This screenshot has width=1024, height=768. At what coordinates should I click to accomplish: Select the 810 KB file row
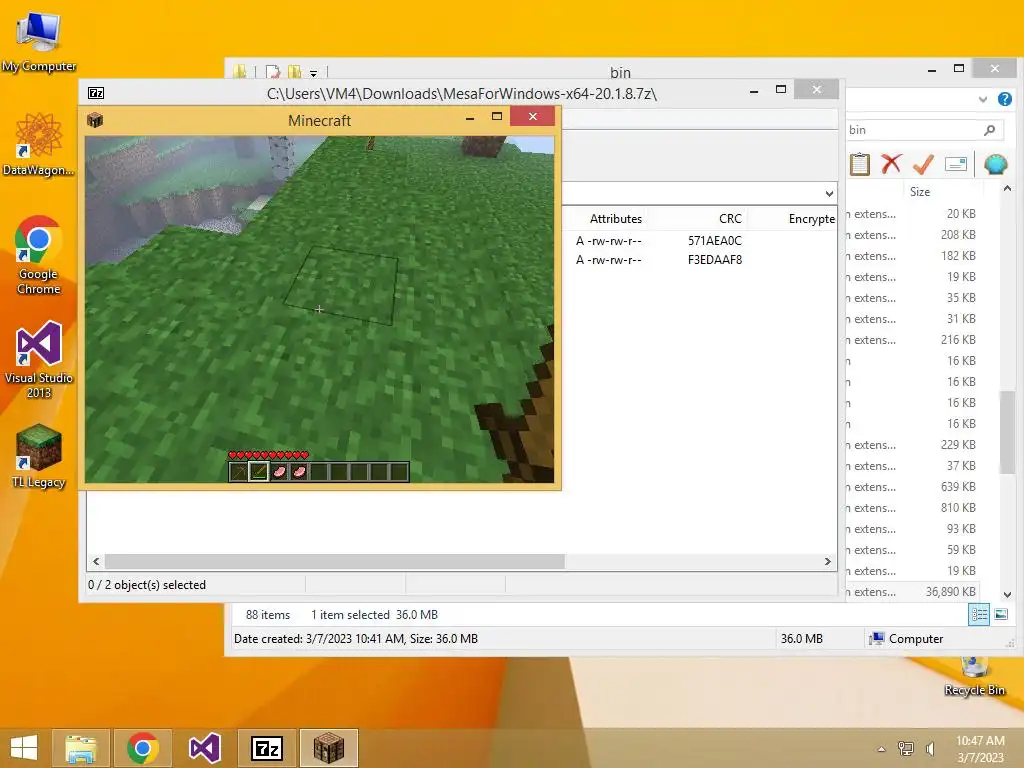(x=912, y=507)
